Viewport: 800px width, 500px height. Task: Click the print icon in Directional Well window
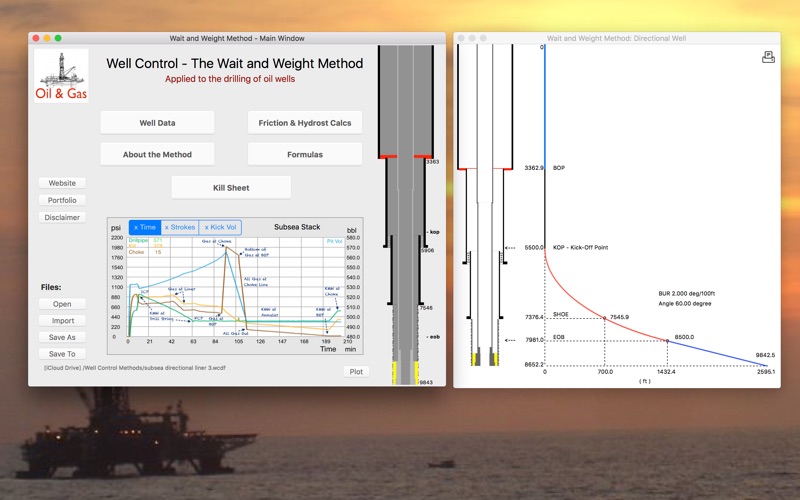coord(768,57)
